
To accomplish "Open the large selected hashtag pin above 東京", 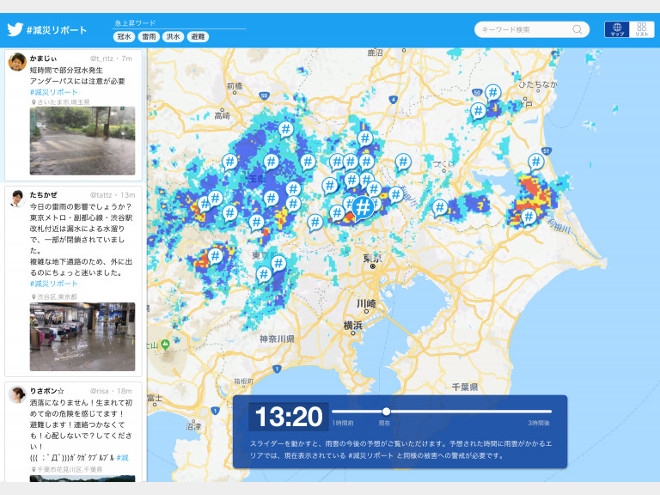I will tap(364, 207).
